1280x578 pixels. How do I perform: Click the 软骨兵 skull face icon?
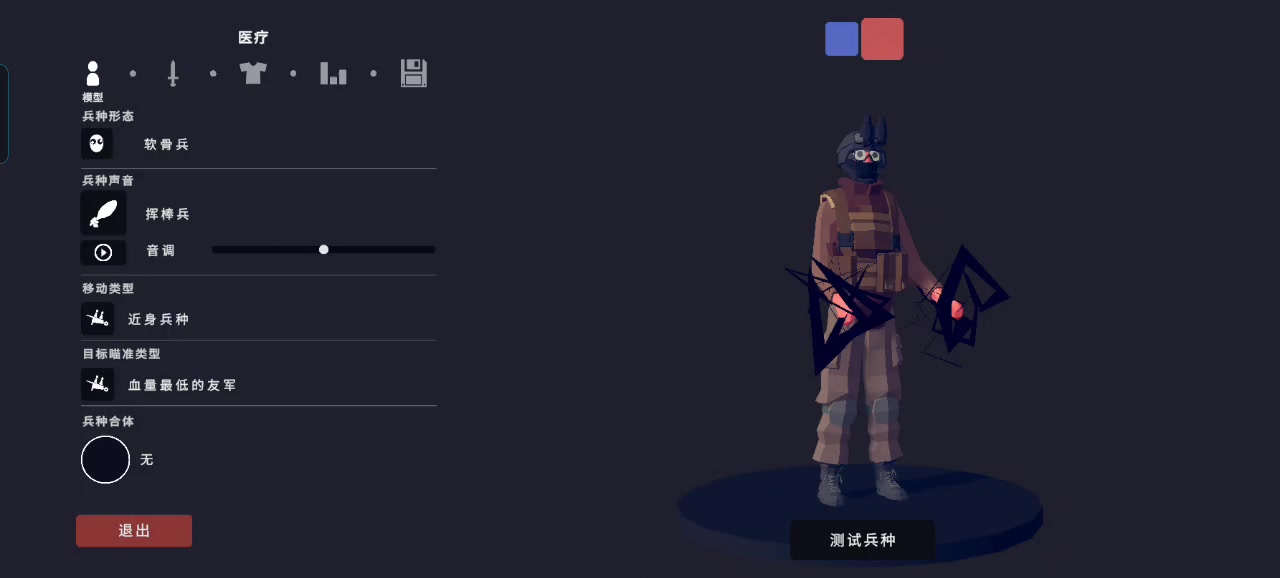[x=97, y=143]
